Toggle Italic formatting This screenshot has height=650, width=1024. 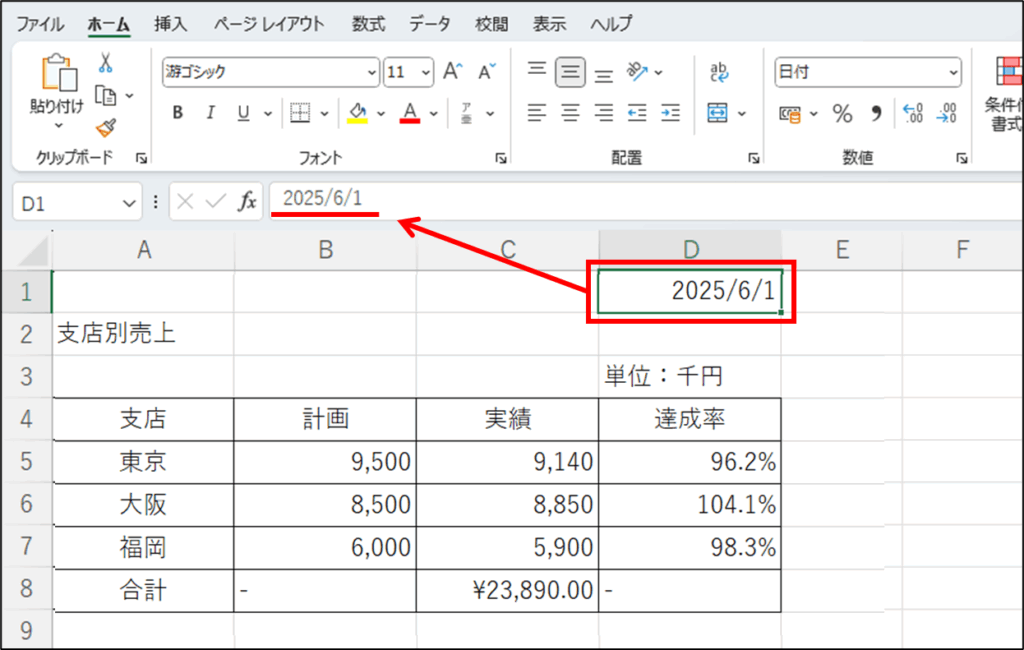coord(210,113)
